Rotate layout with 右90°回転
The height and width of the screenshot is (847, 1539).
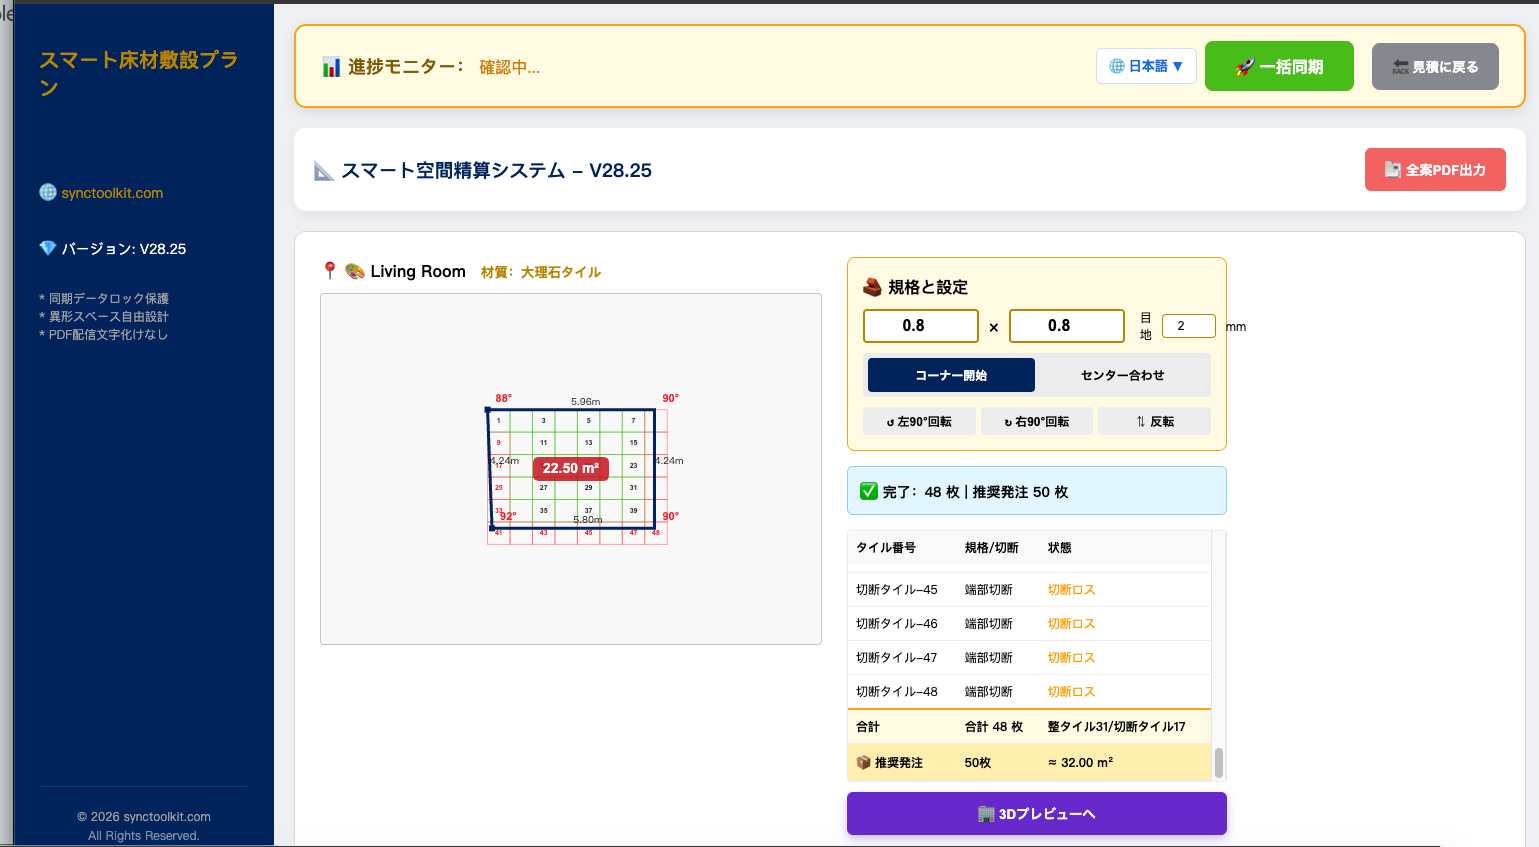pos(1037,421)
